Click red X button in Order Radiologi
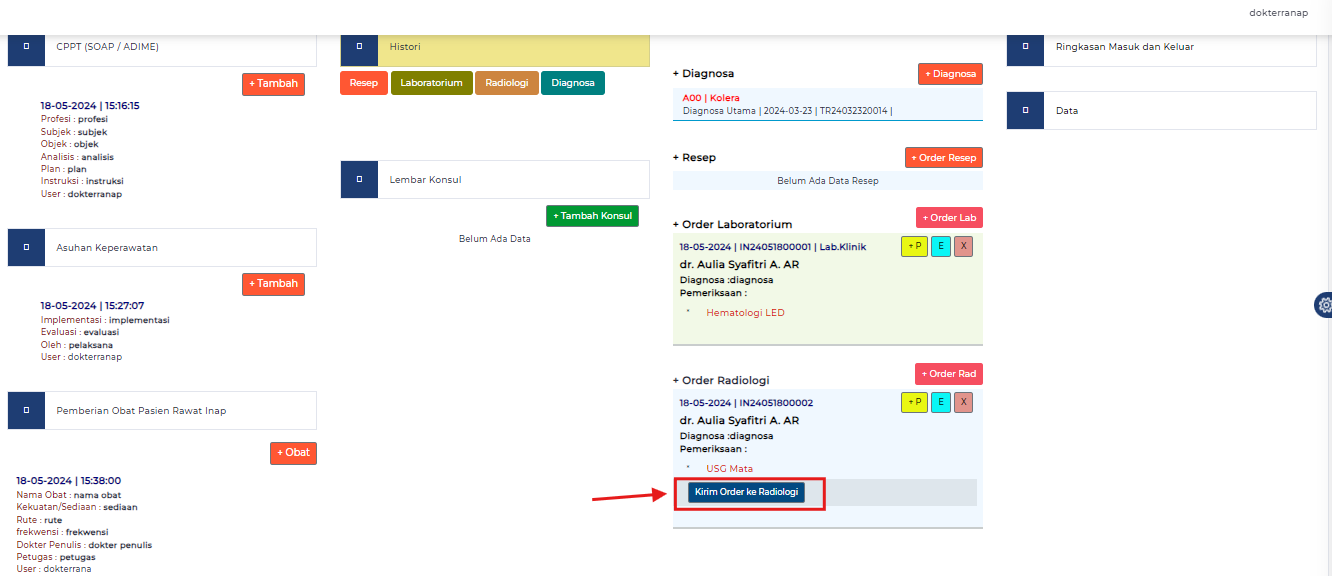This screenshot has width=1332, height=576. tap(963, 403)
